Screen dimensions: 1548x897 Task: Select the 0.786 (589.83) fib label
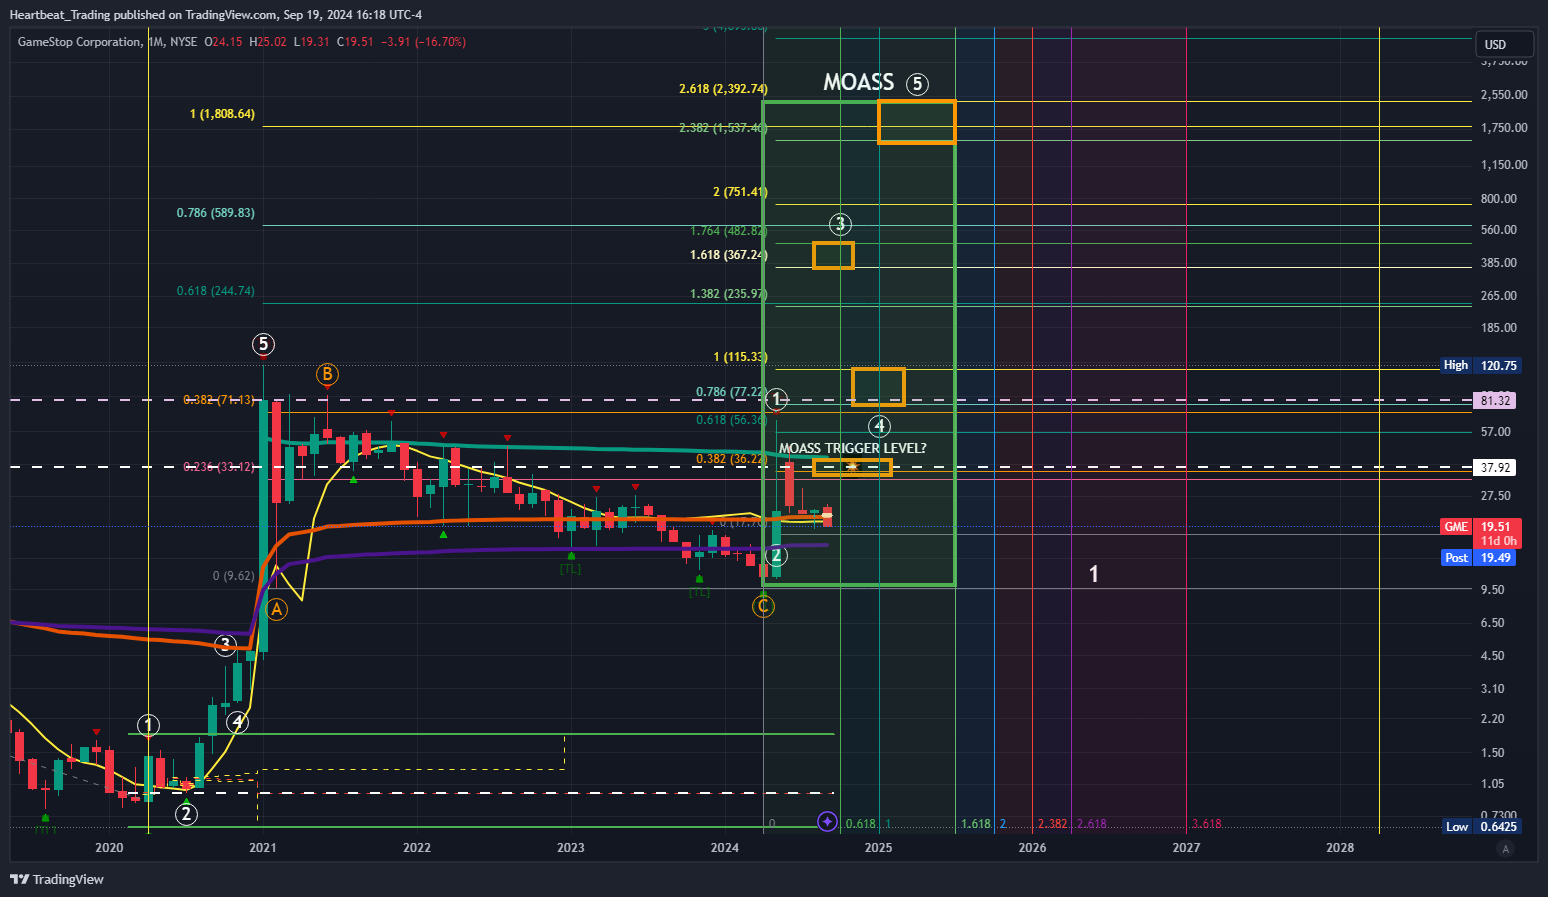point(215,213)
